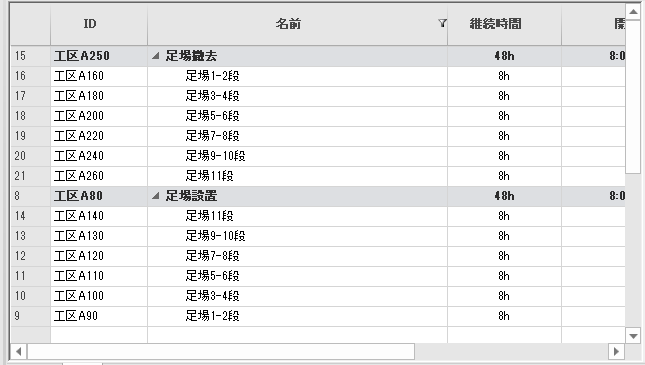Collapse the 足場撤去 summary task
Screen dimensions: 645x365
(x=155, y=56)
